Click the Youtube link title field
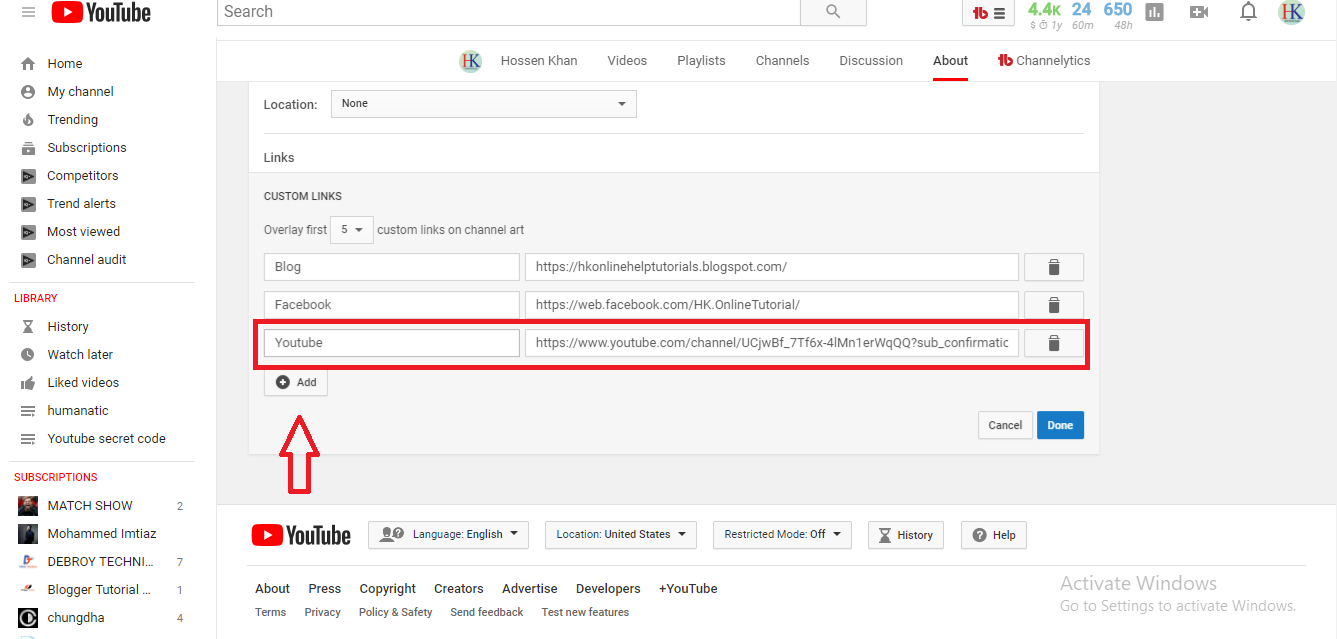Viewport: 1337px width, 639px height. [x=392, y=343]
